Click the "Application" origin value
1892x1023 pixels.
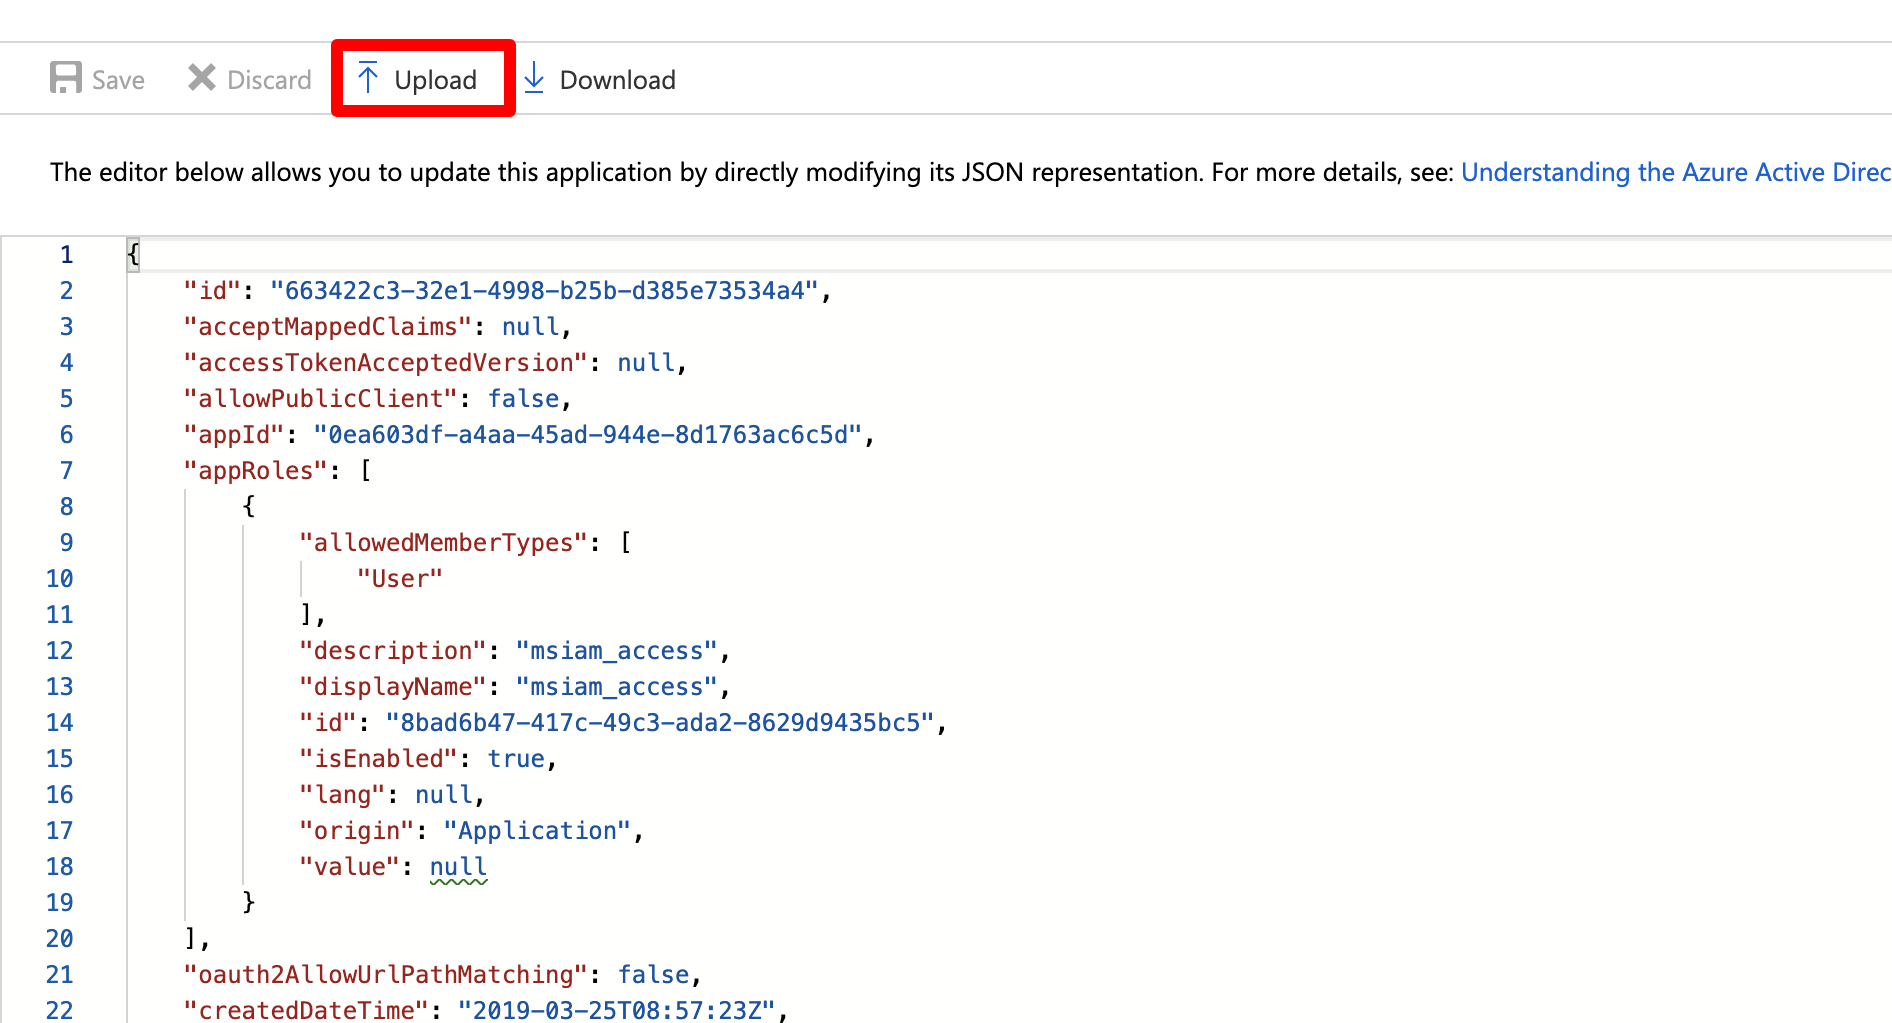[537, 831]
